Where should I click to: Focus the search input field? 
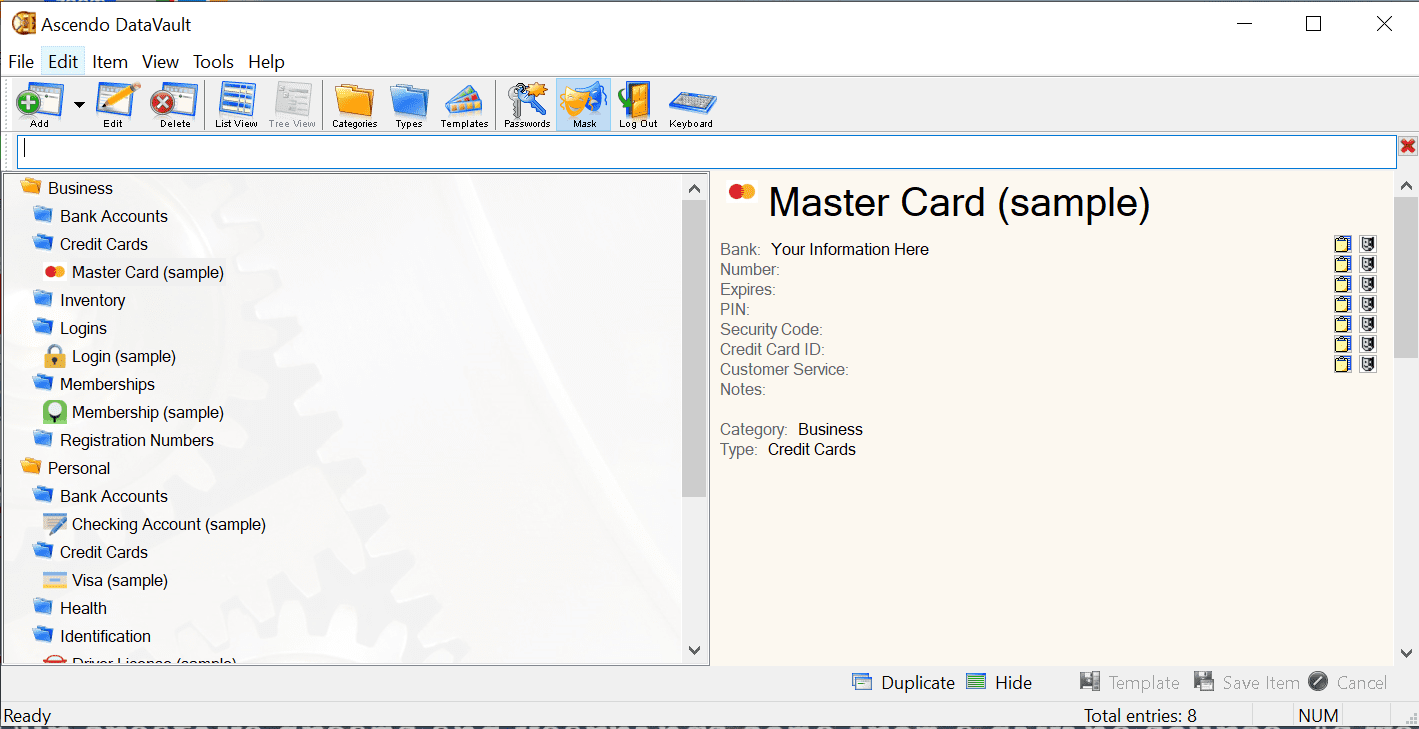pyautogui.click(x=707, y=152)
